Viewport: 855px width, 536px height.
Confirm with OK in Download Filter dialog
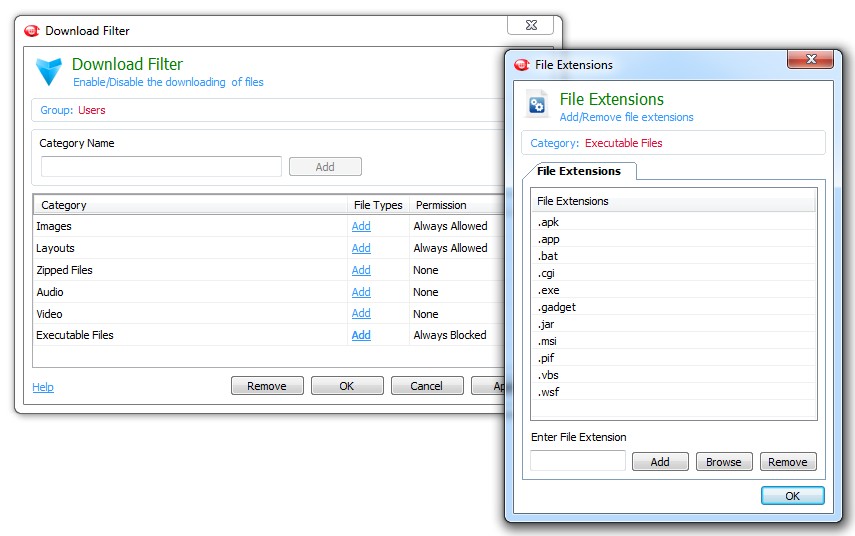pos(346,386)
